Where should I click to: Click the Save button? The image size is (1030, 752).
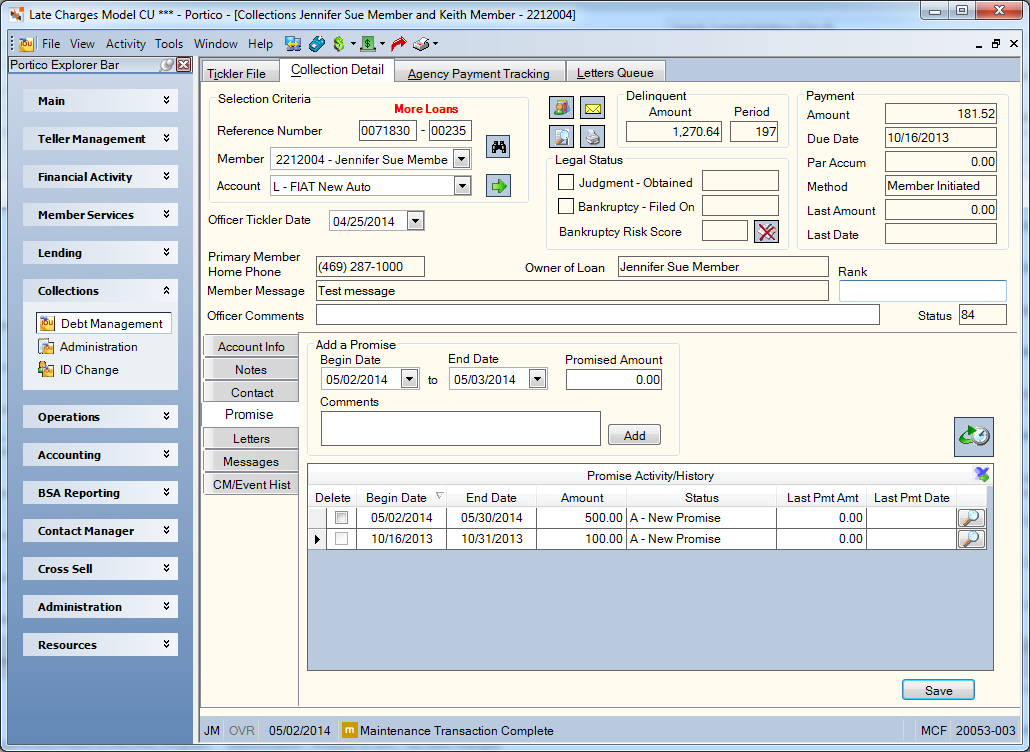click(938, 690)
